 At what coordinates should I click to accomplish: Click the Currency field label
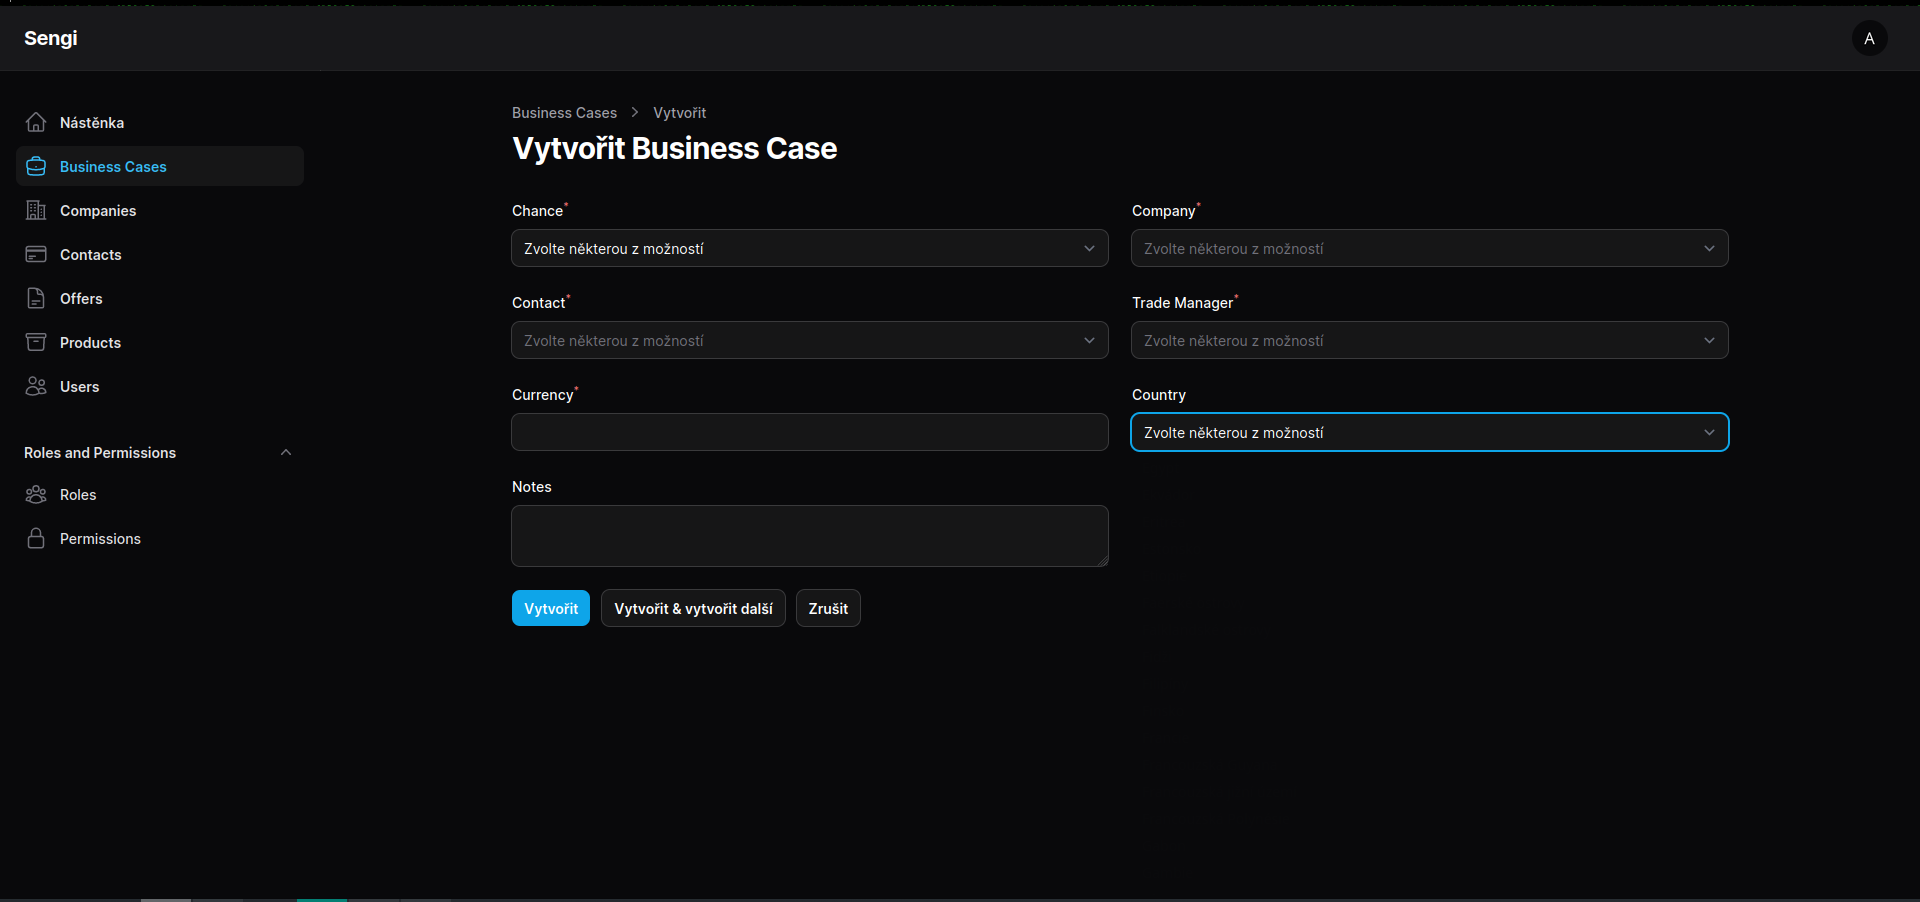pyautogui.click(x=543, y=395)
